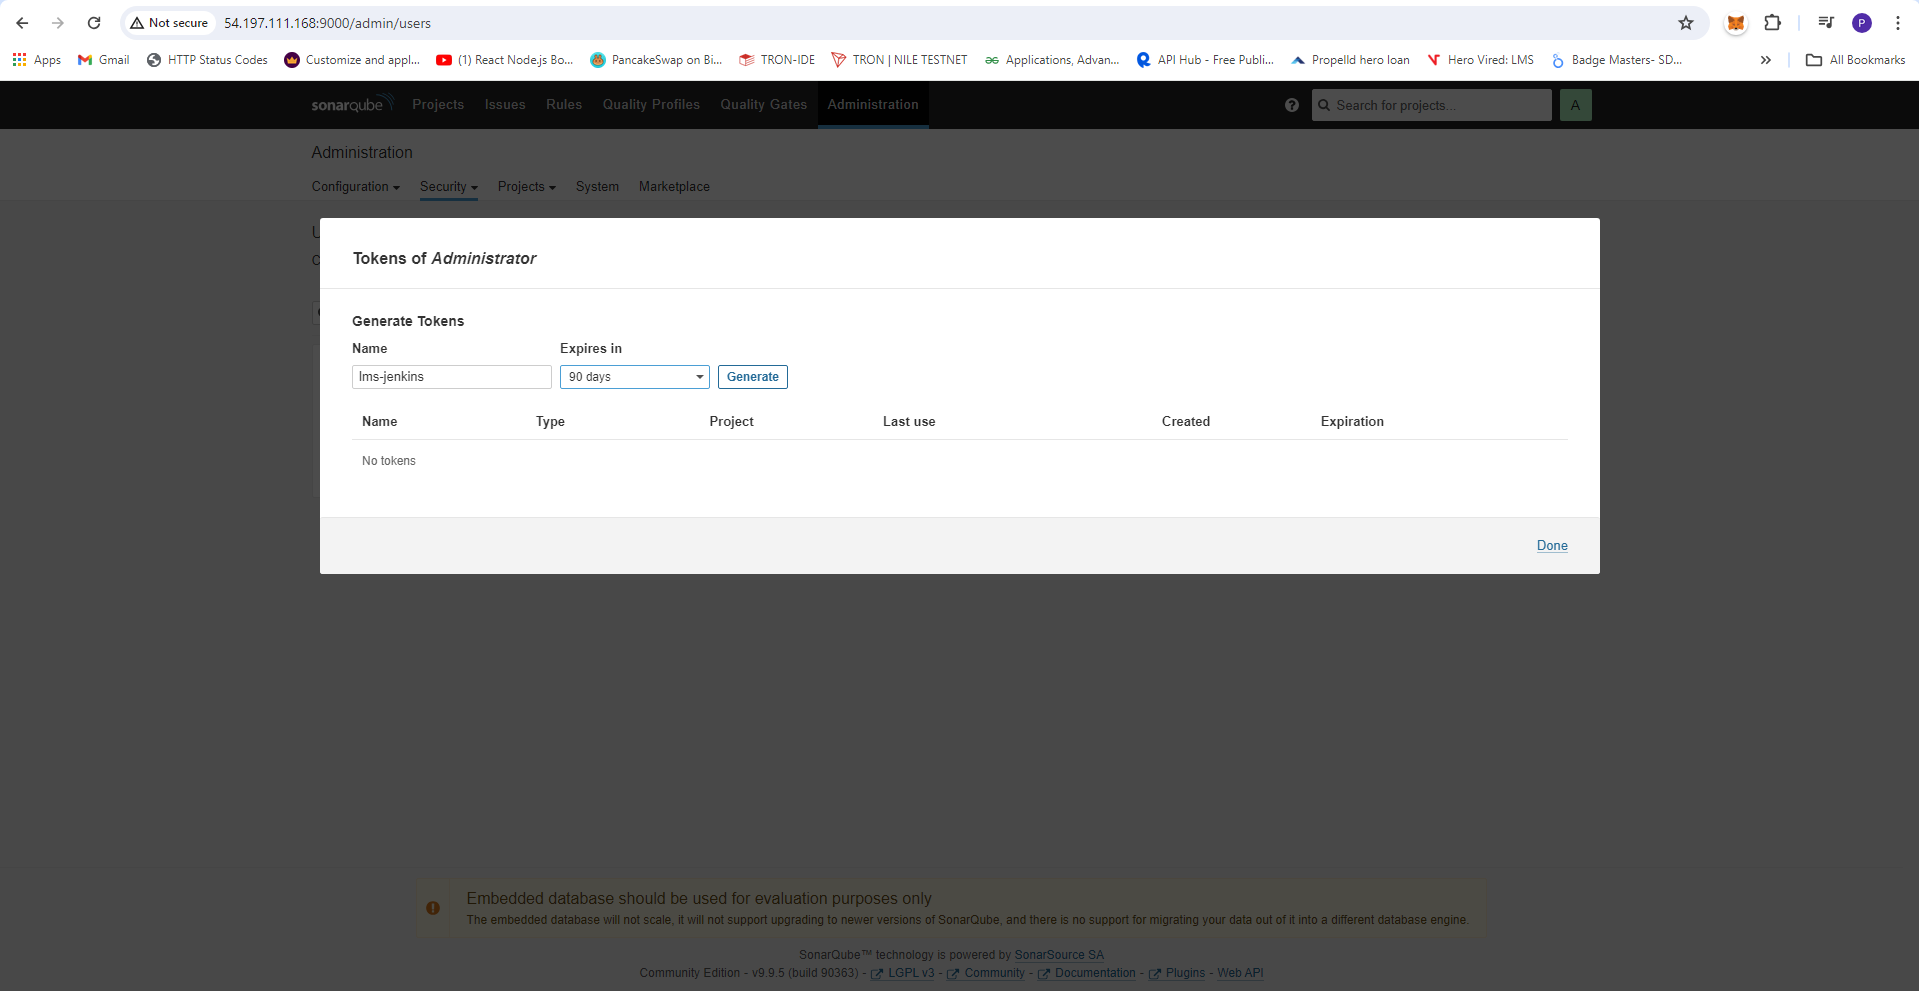Click Done to close the tokens dialog
1919x991 pixels.
(1552, 545)
